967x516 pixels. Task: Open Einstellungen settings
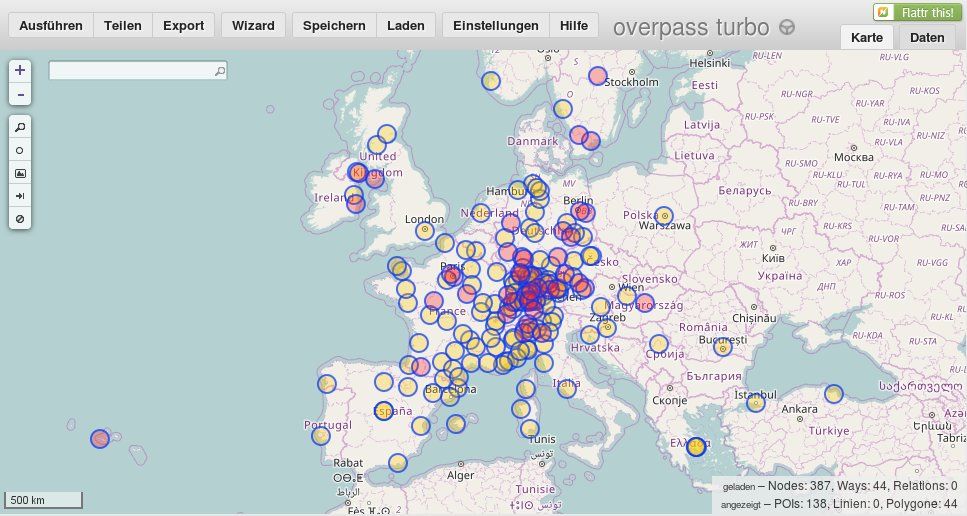pos(495,26)
